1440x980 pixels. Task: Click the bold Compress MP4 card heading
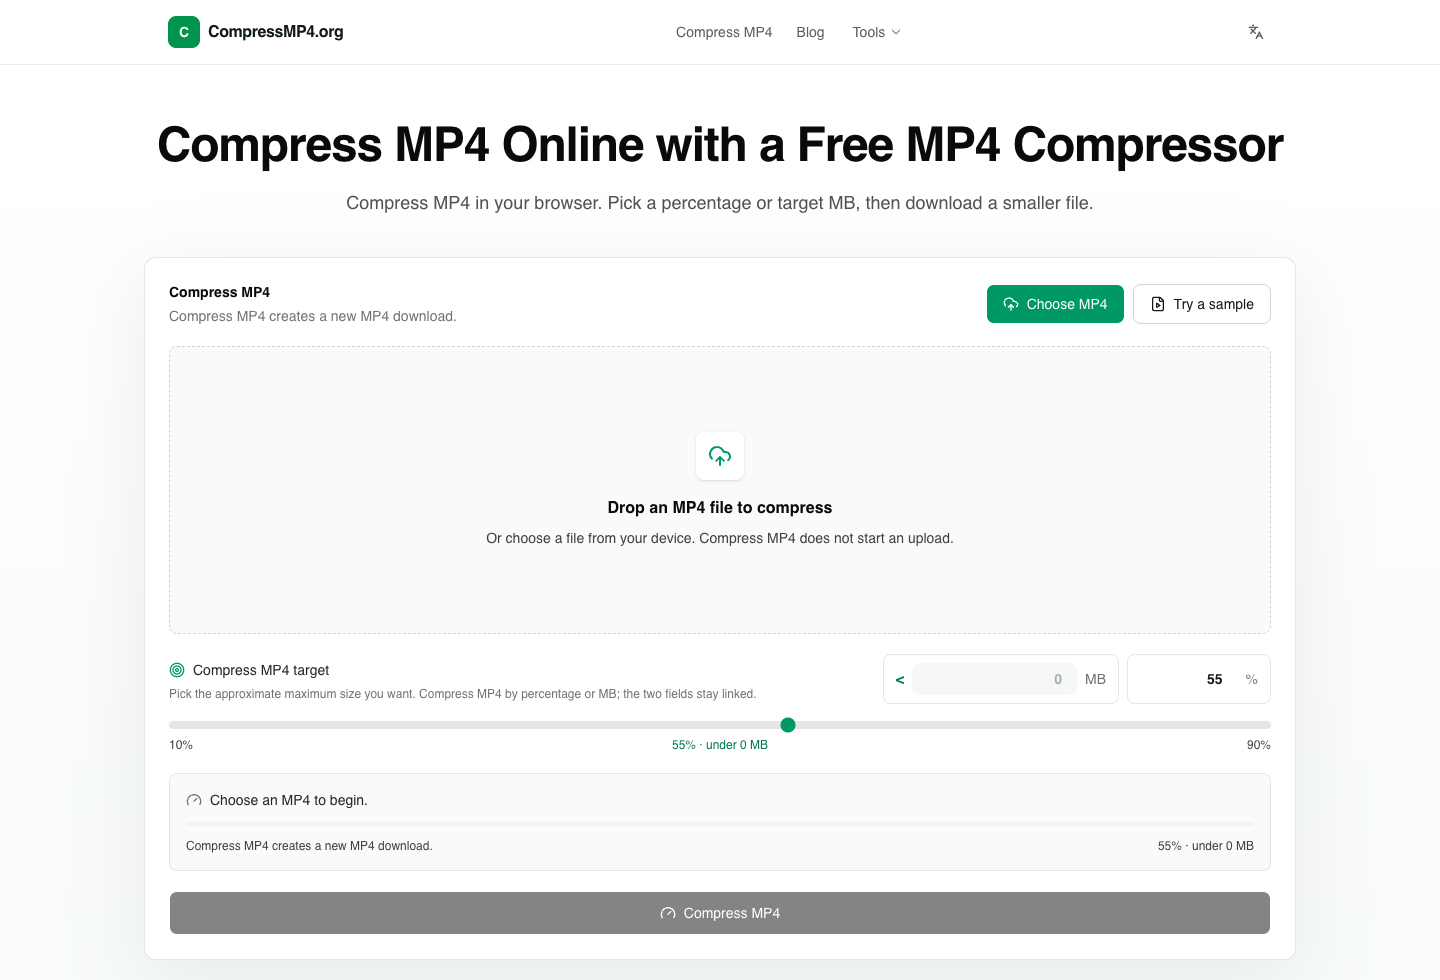(x=219, y=292)
